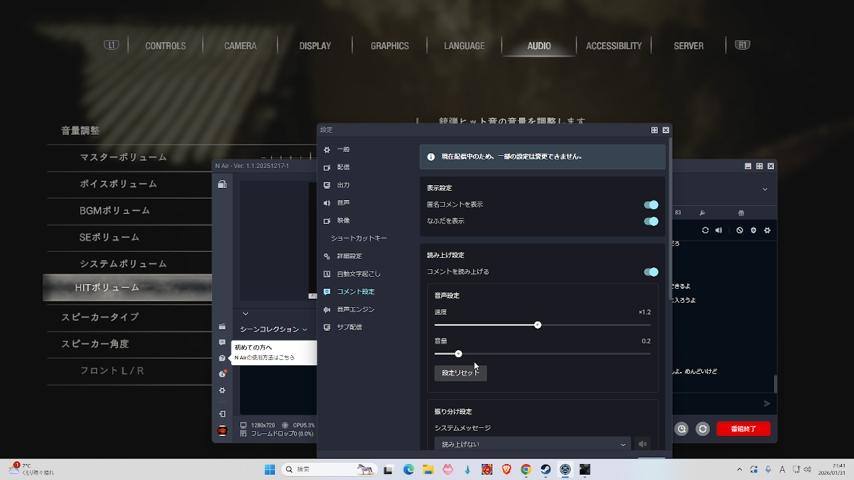
Task: Open 音声 (Audio) settings category
Action: pos(343,203)
